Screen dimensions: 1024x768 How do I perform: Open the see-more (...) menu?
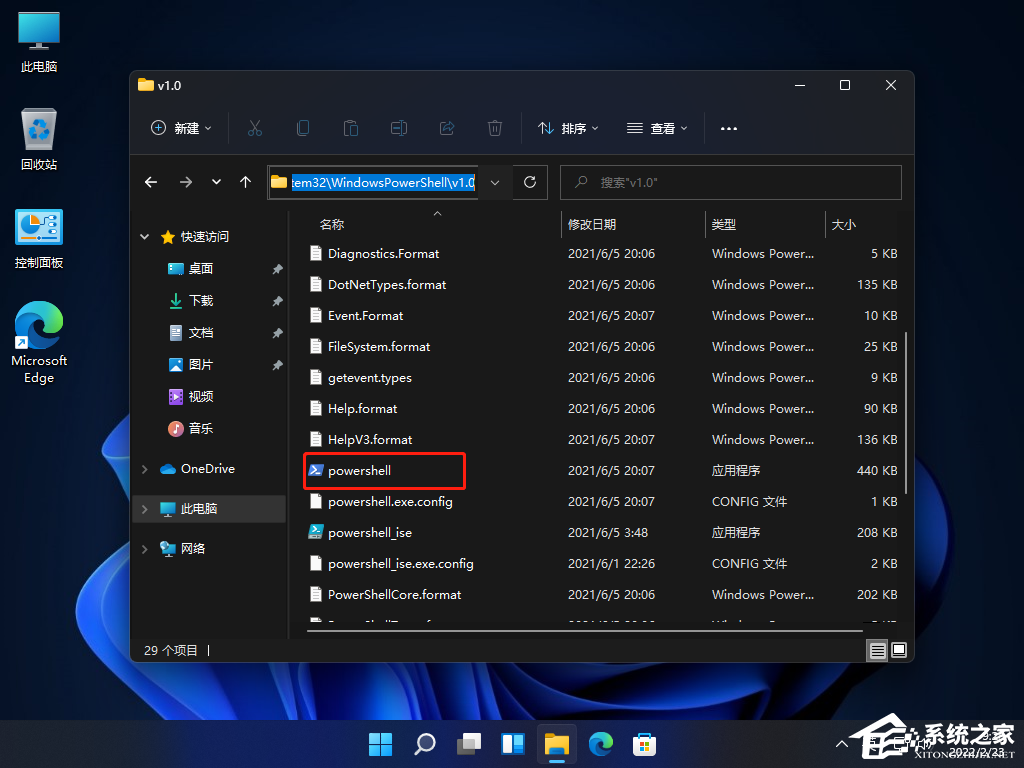pos(728,128)
